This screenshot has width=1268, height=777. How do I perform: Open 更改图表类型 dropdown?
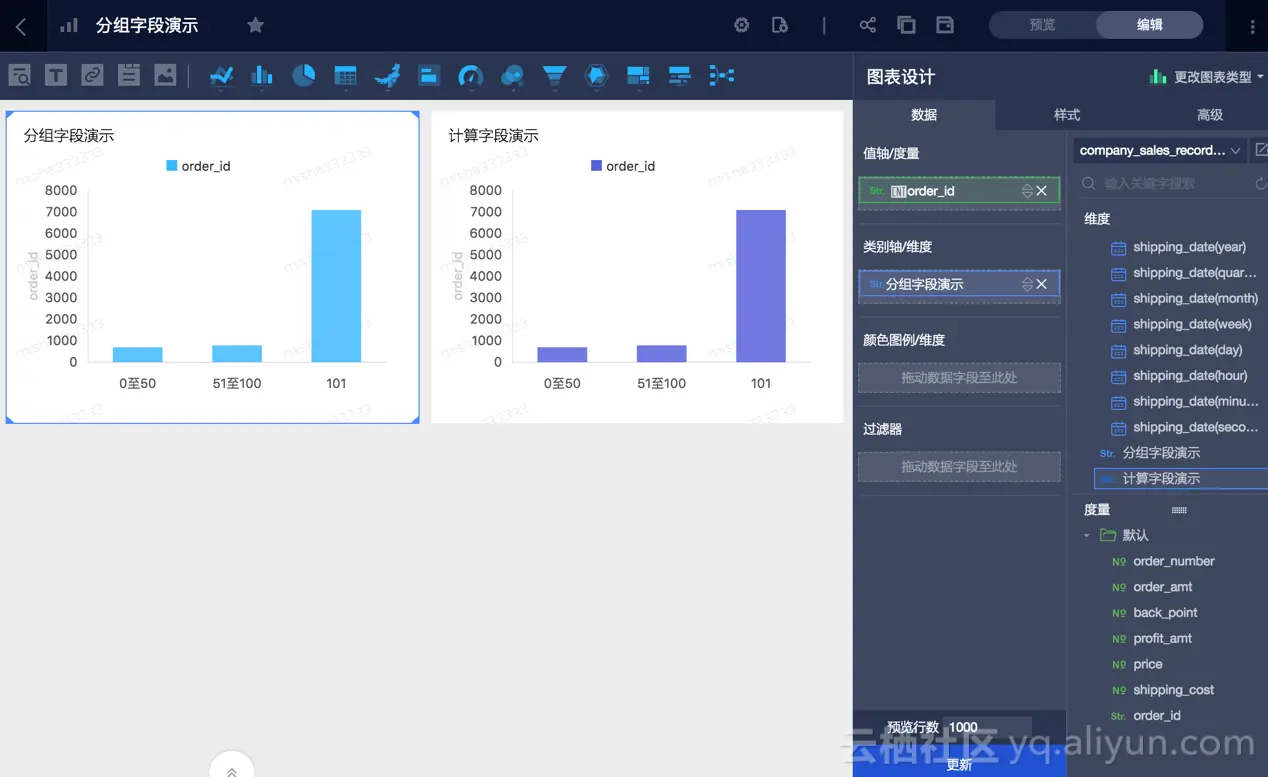[1207, 77]
